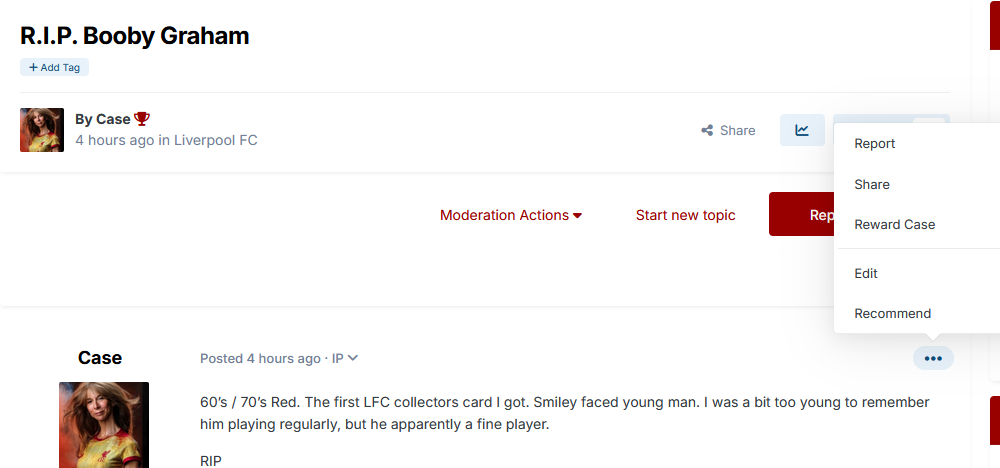Click the trophy icon next to By Case

point(142,119)
